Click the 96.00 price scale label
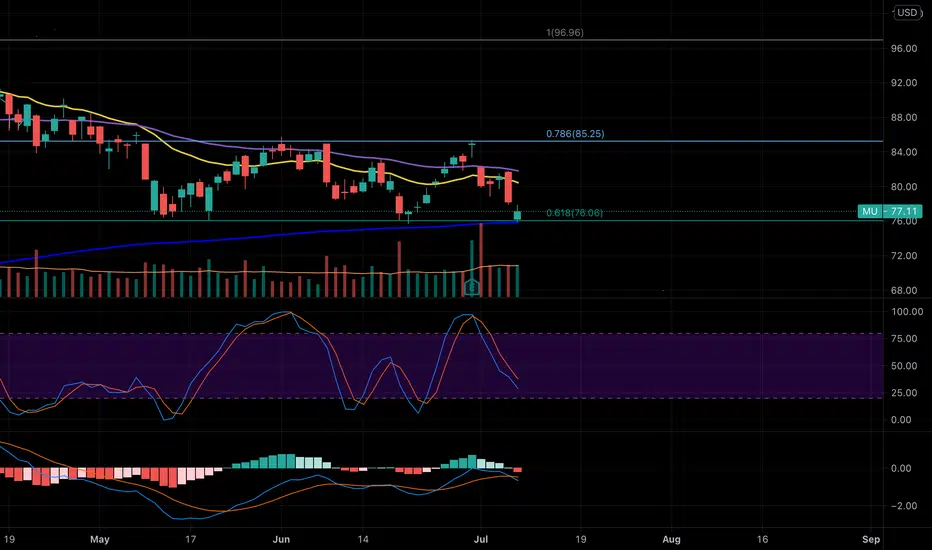Viewport: 932px width, 550px height. (903, 48)
